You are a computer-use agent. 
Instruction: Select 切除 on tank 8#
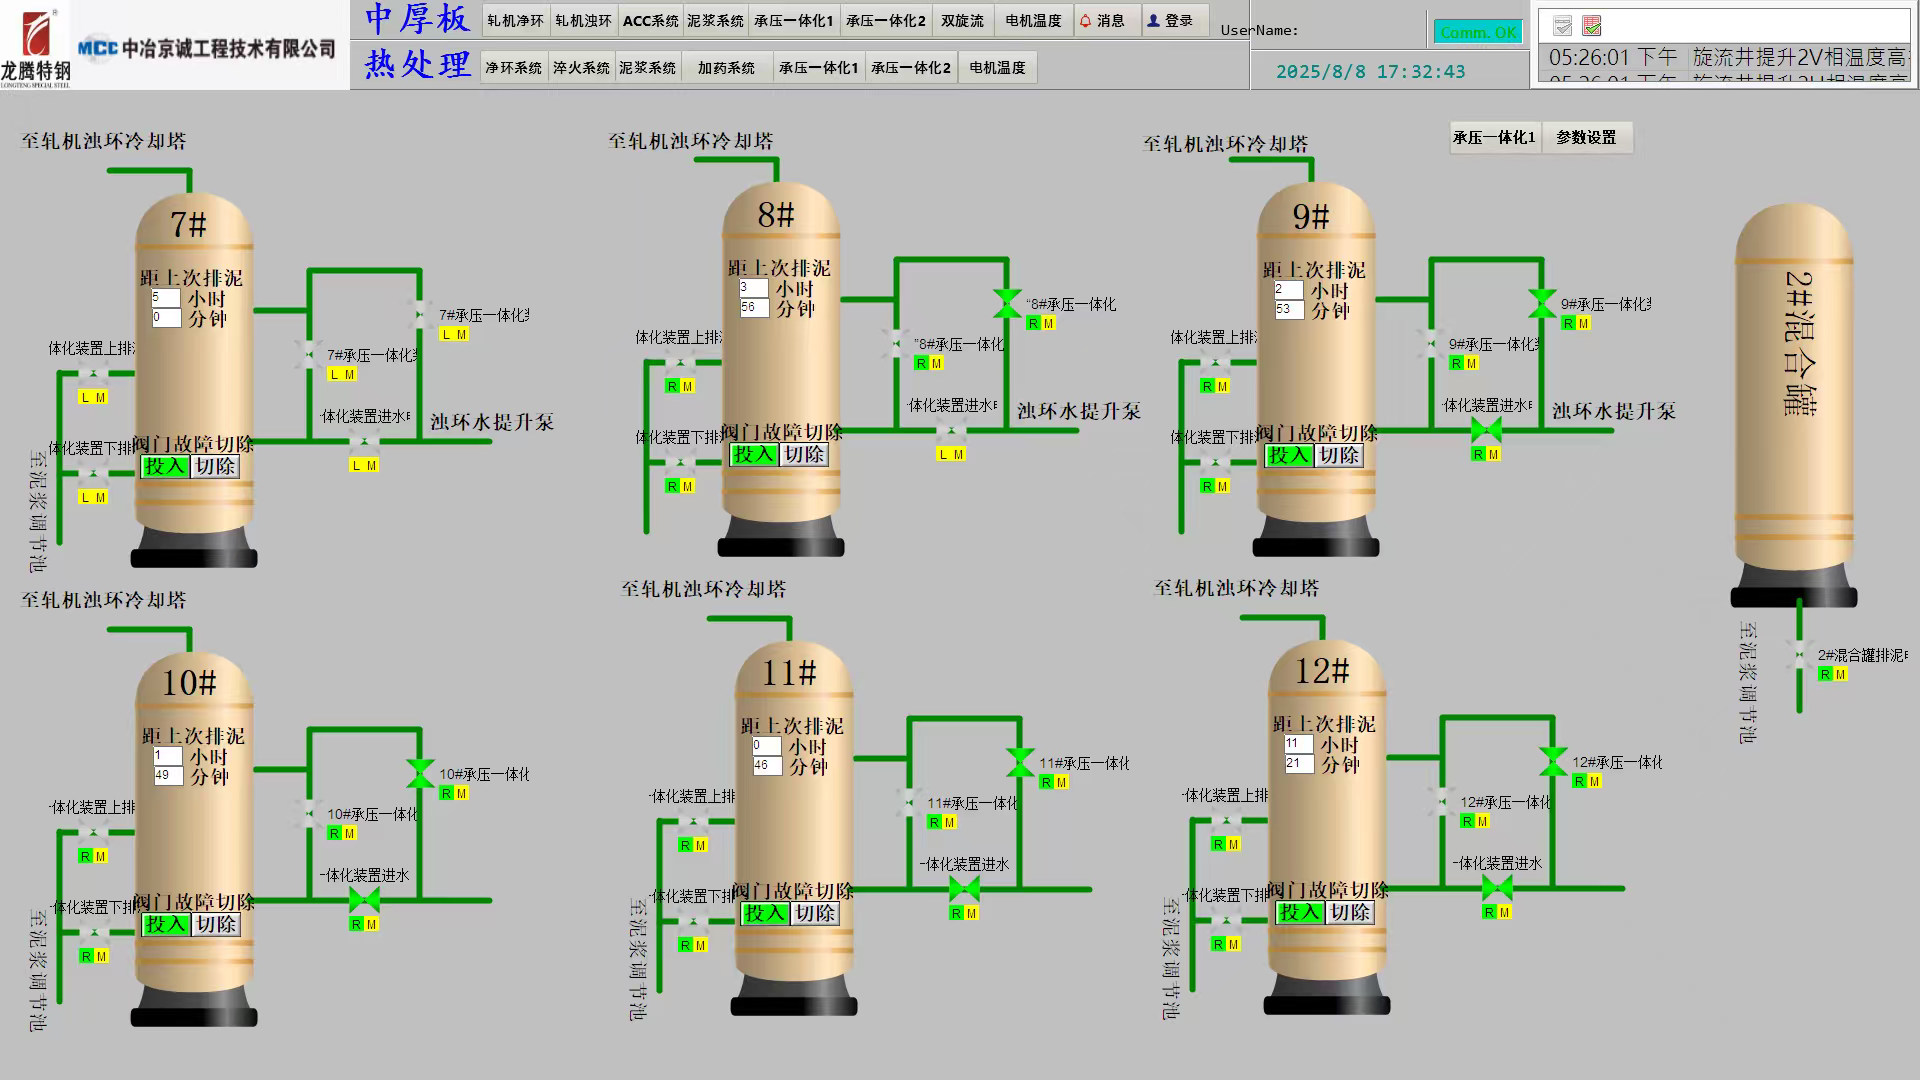[804, 455]
